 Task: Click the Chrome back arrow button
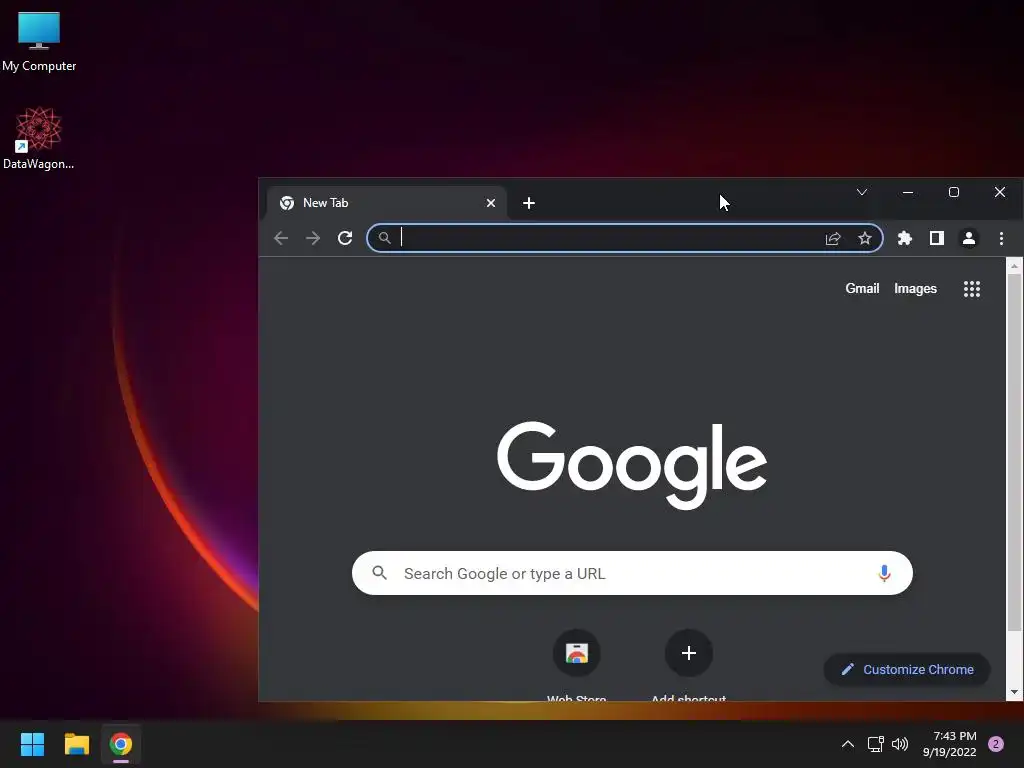coord(281,238)
